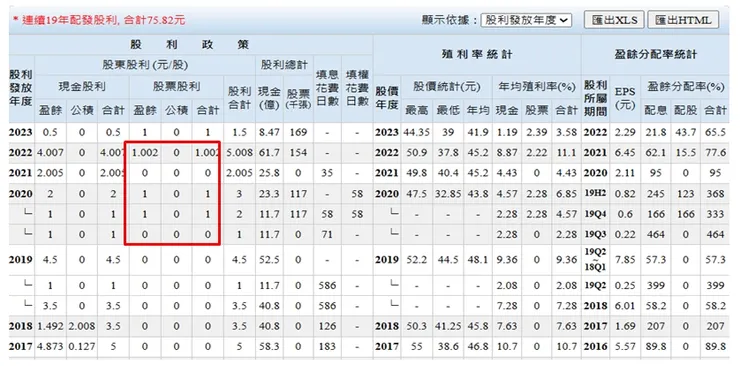
Task: Select the 2021 dividend year row label
Action: pos(20,173)
